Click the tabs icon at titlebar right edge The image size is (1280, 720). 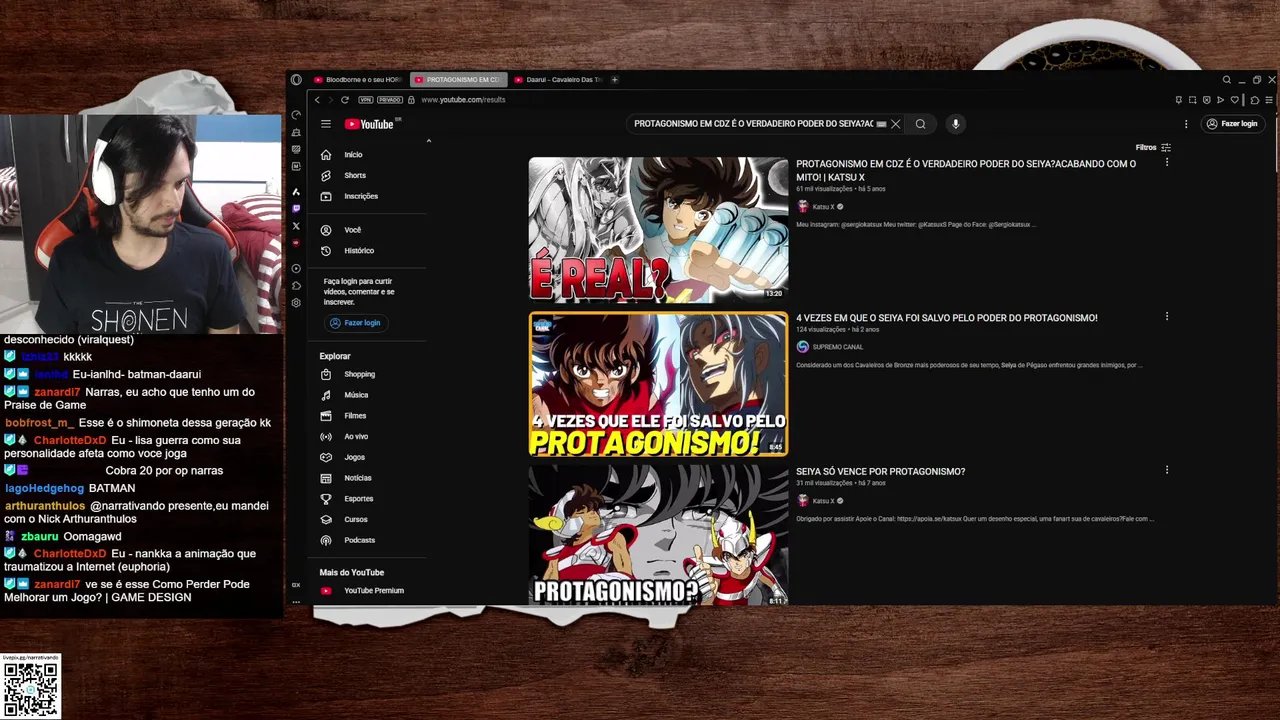[1257, 79]
